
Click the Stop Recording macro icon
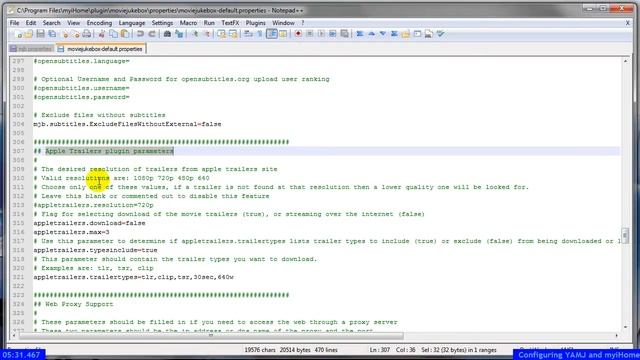point(310,34)
